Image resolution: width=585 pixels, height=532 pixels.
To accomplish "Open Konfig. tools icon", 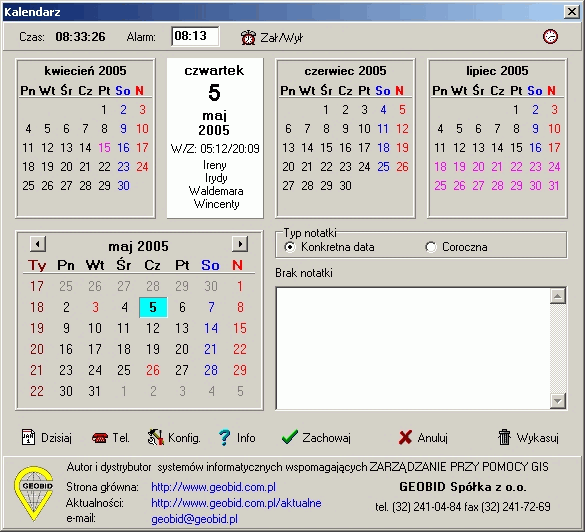I will [156, 437].
